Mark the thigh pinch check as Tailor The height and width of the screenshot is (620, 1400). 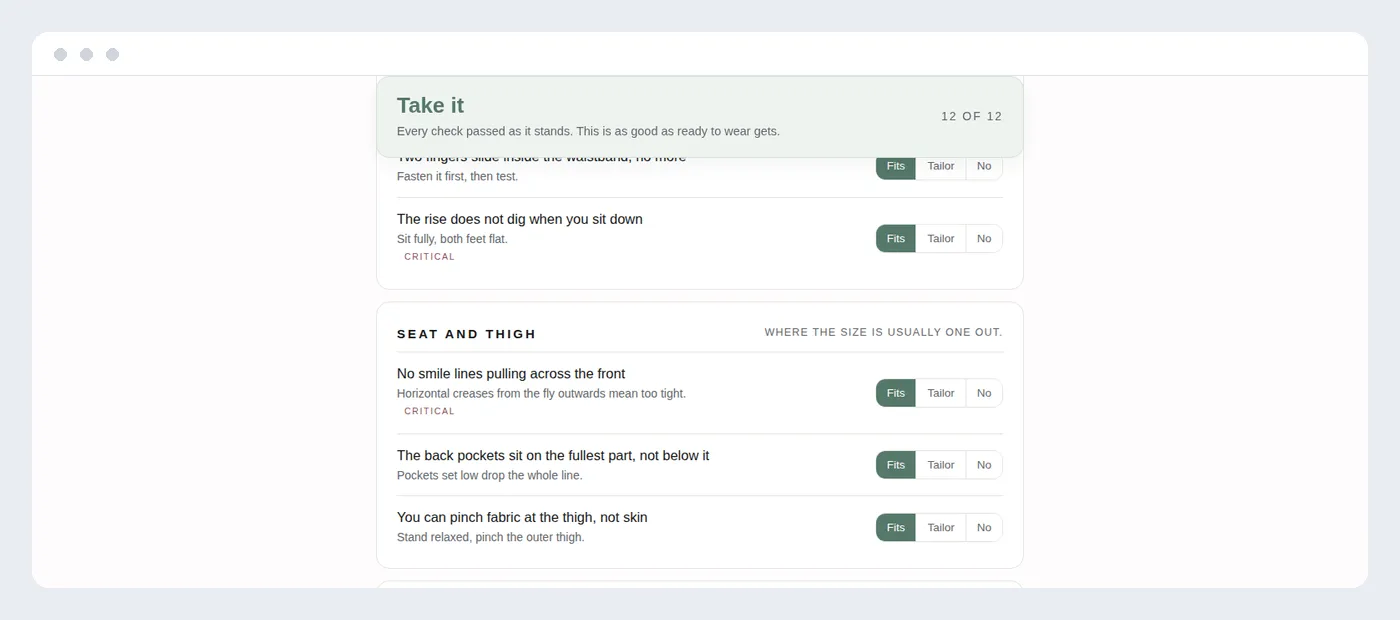click(x=941, y=527)
